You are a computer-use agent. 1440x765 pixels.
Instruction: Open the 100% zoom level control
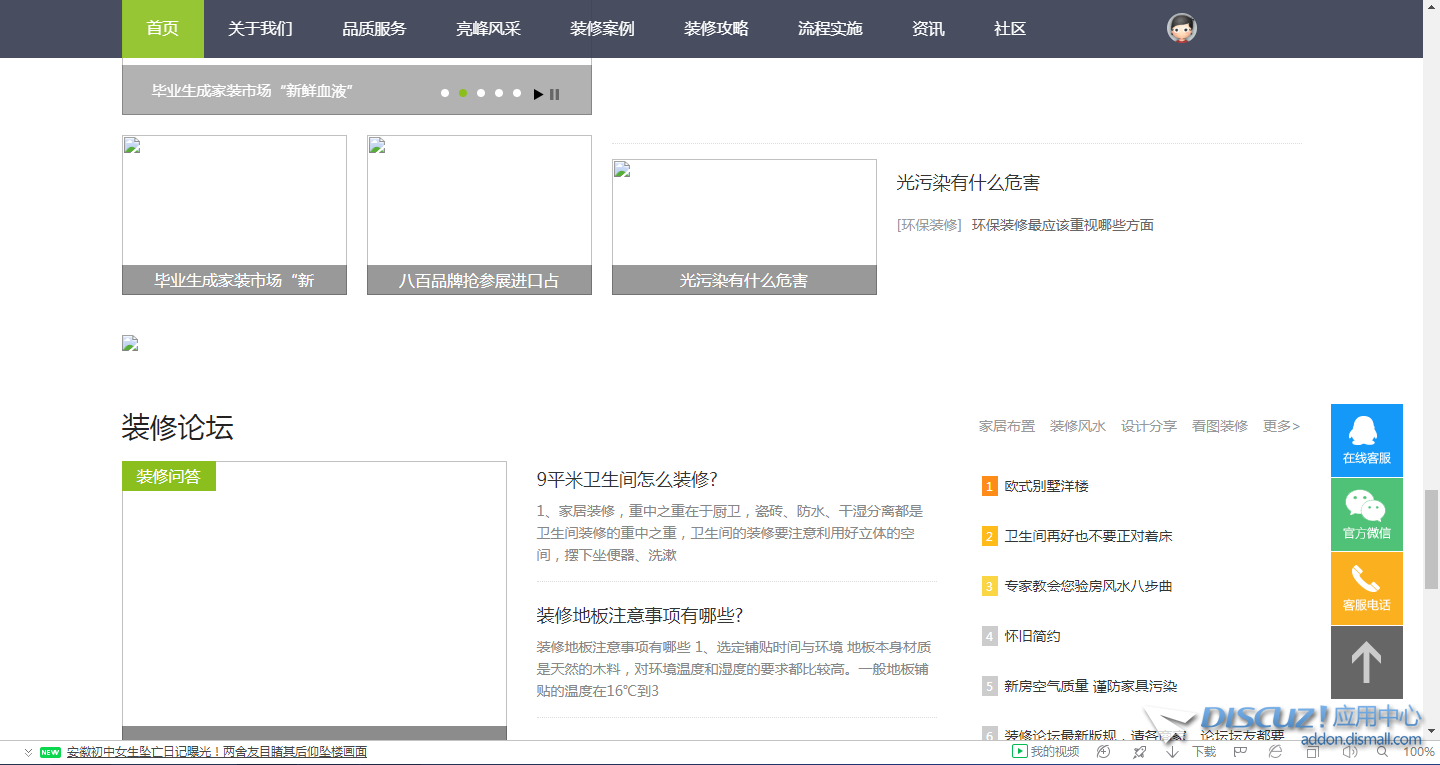[x=1418, y=752]
